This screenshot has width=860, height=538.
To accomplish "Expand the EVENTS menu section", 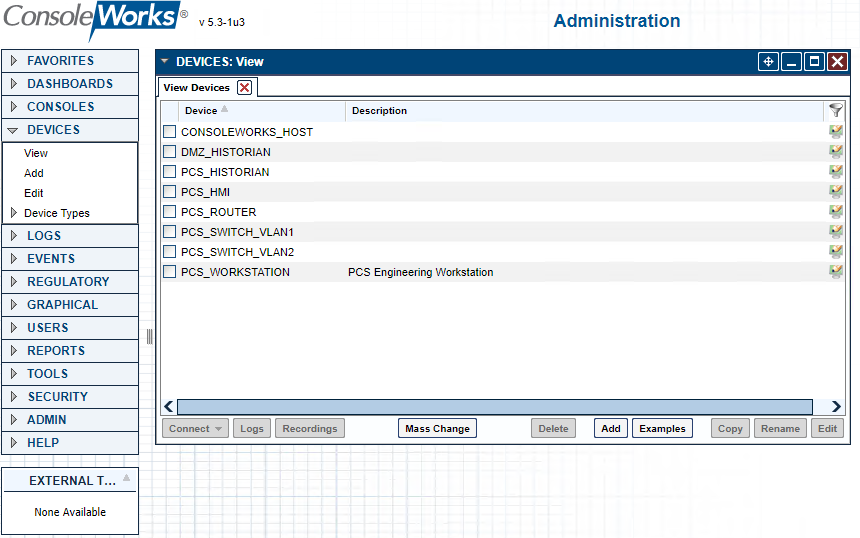I will pyautogui.click(x=70, y=259).
